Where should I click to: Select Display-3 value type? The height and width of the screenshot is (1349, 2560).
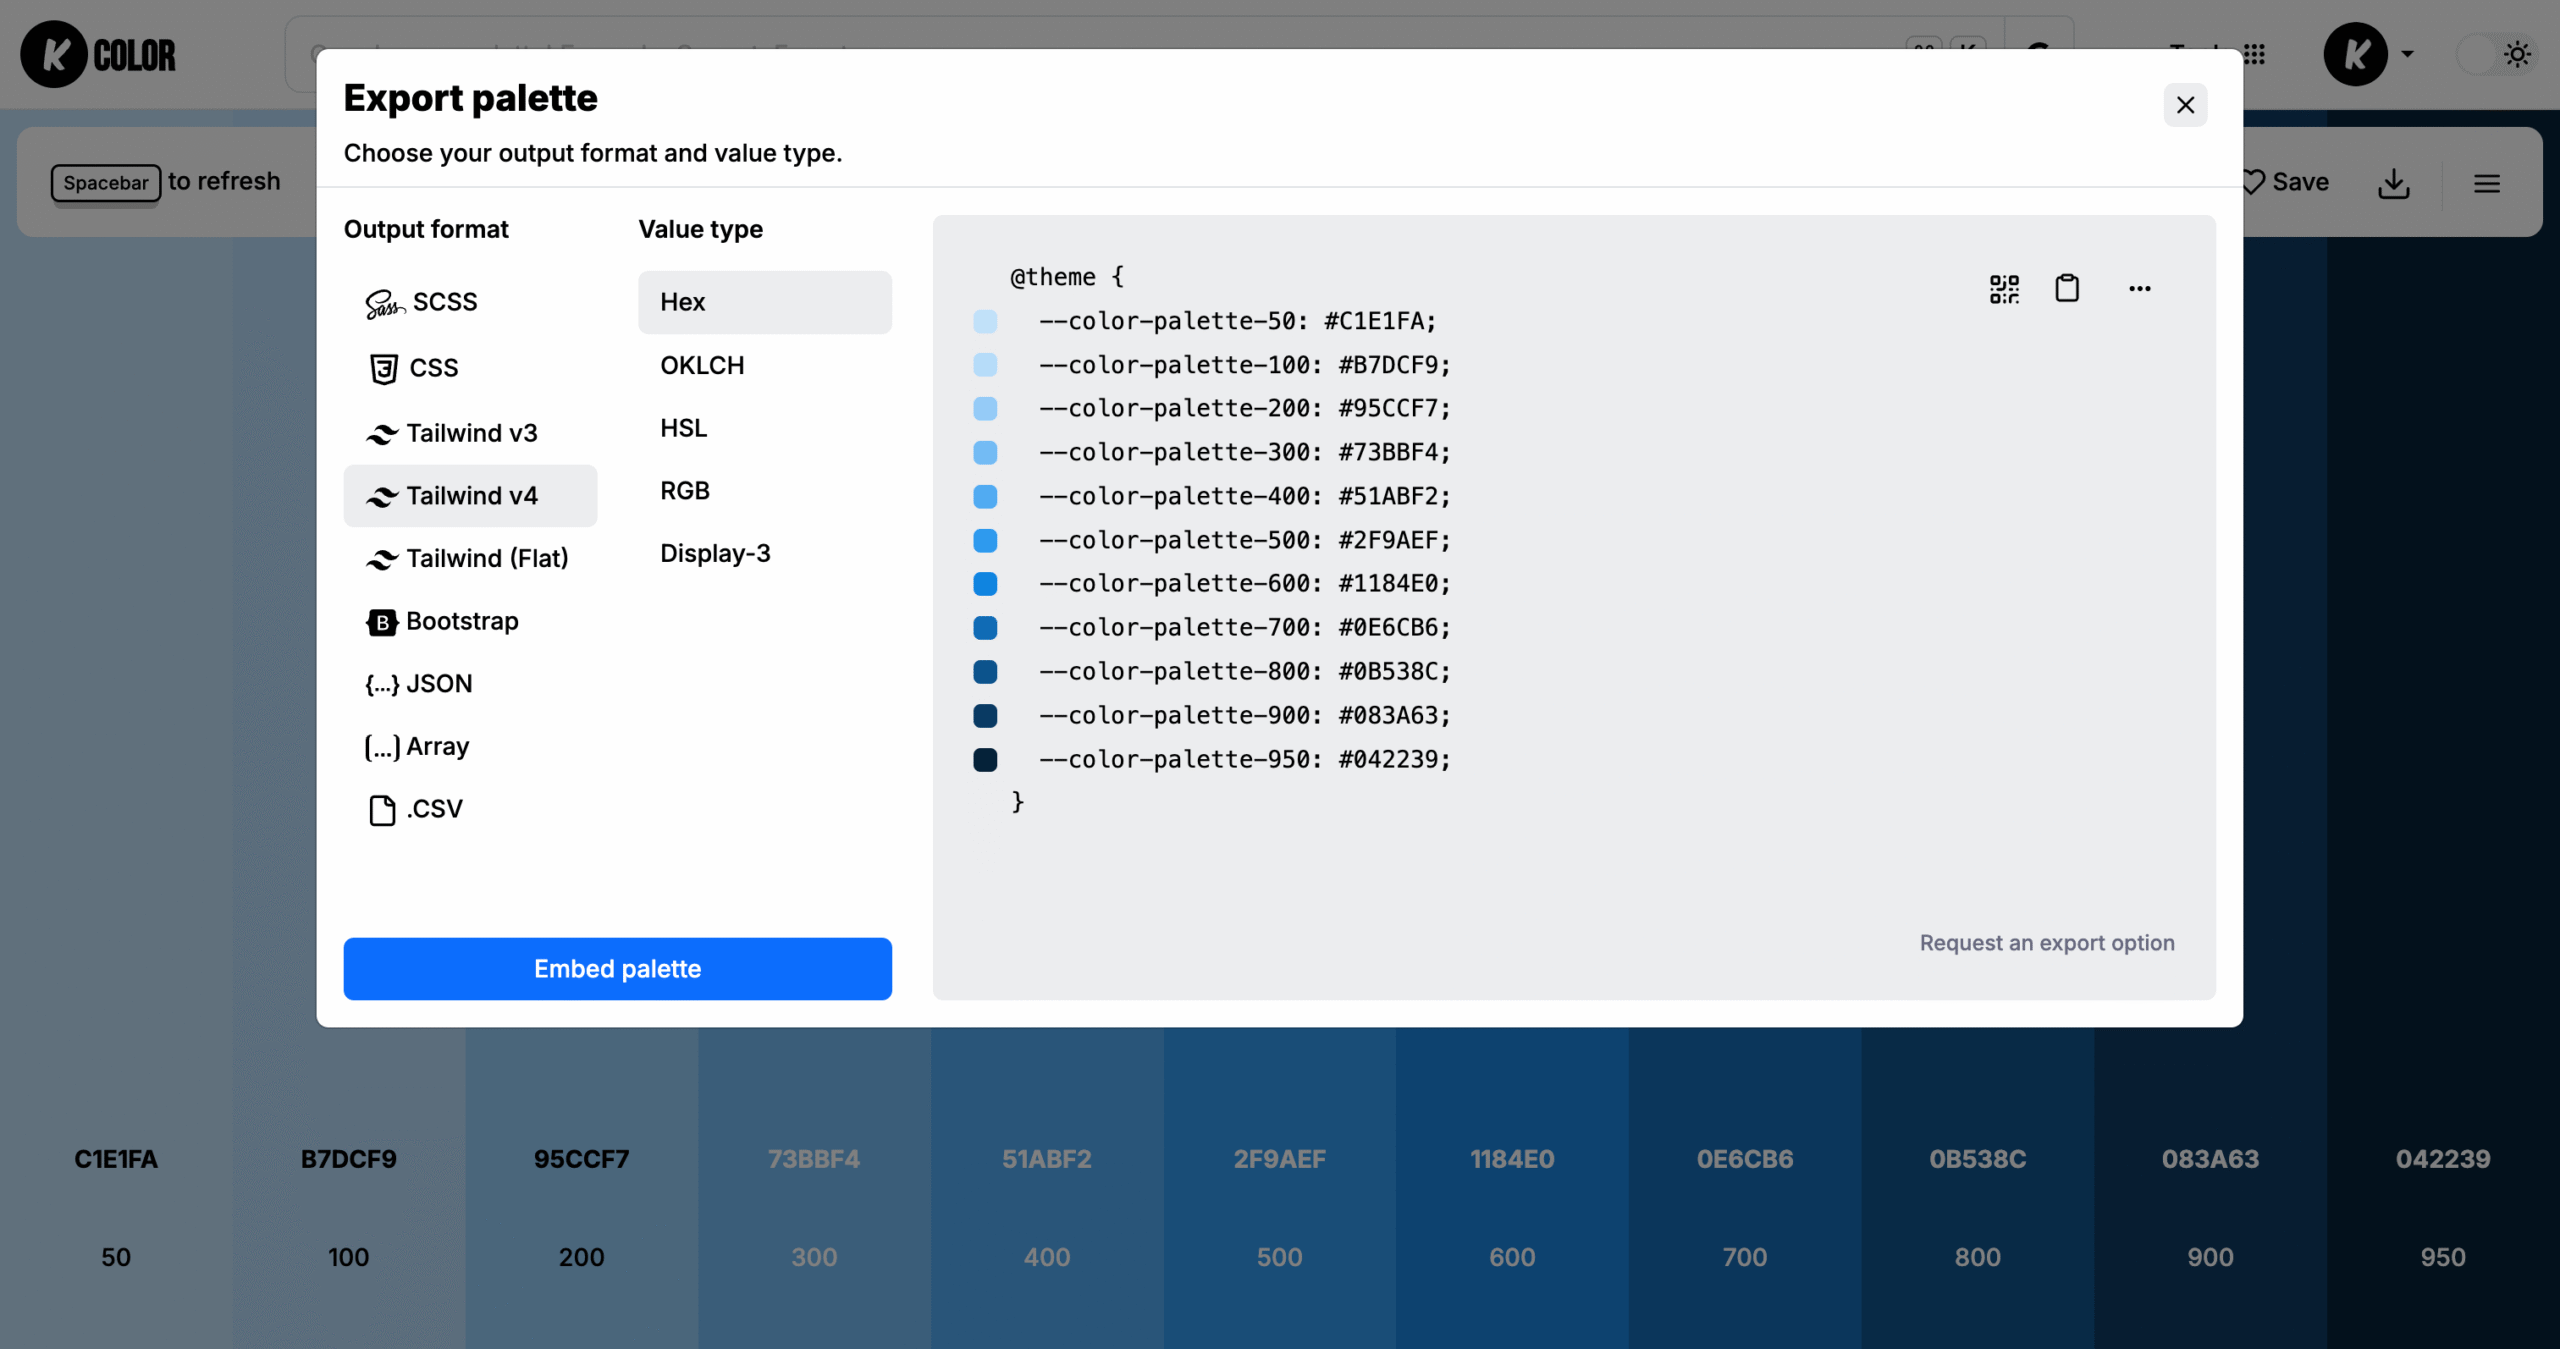coord(765,553)
